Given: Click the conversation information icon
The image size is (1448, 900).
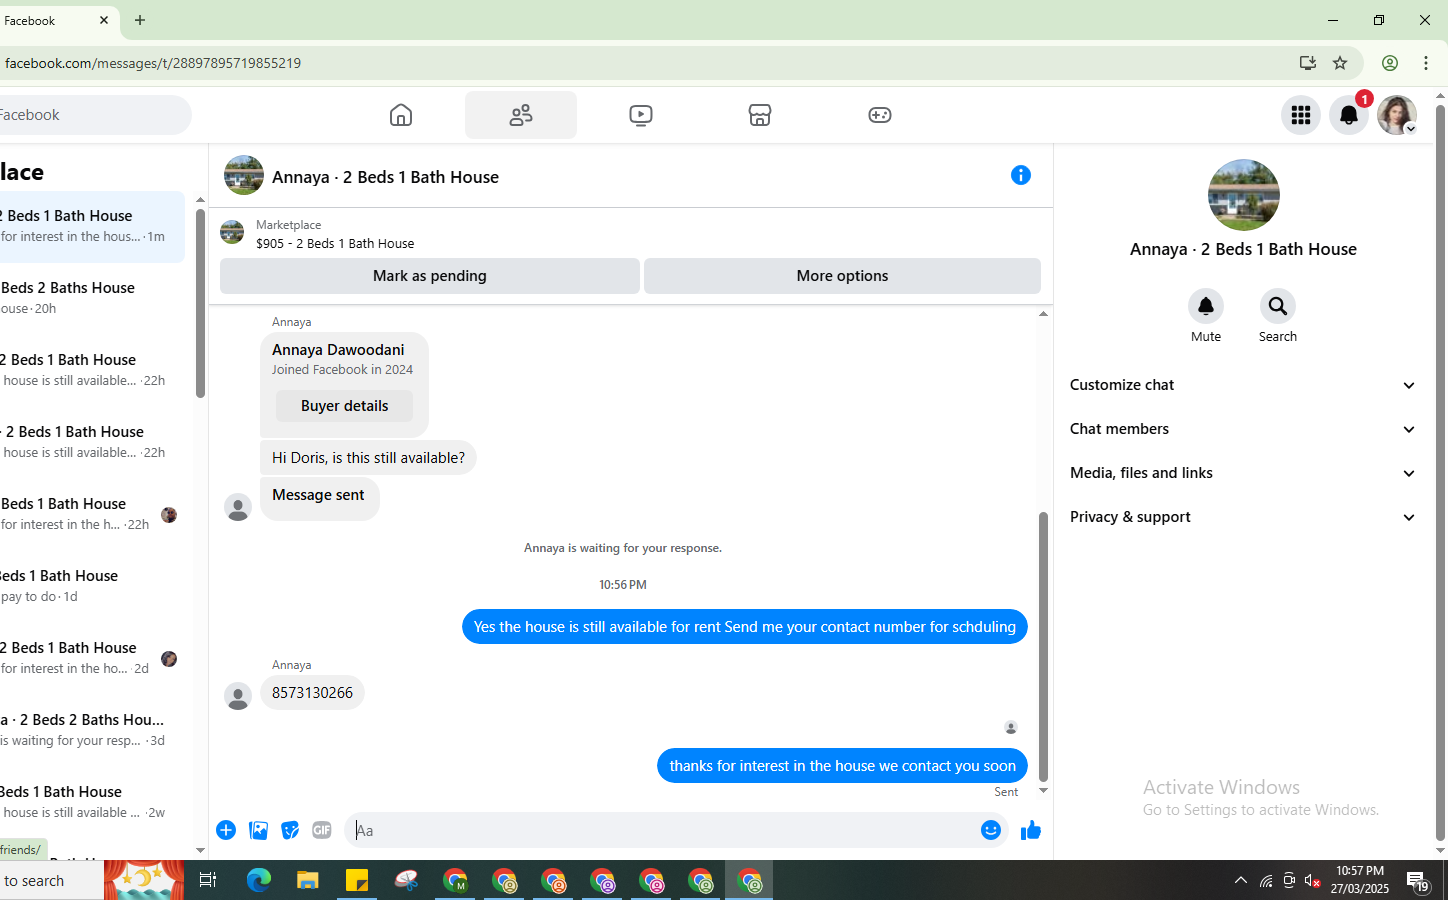Looking at the screenshot, I should point(1021,175).
